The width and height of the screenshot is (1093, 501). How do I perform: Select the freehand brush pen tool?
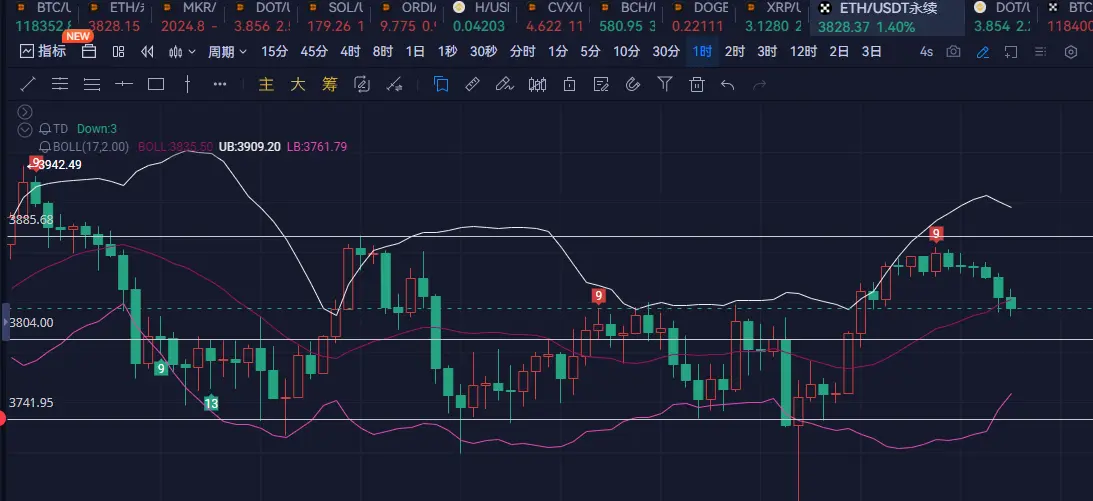505,84
